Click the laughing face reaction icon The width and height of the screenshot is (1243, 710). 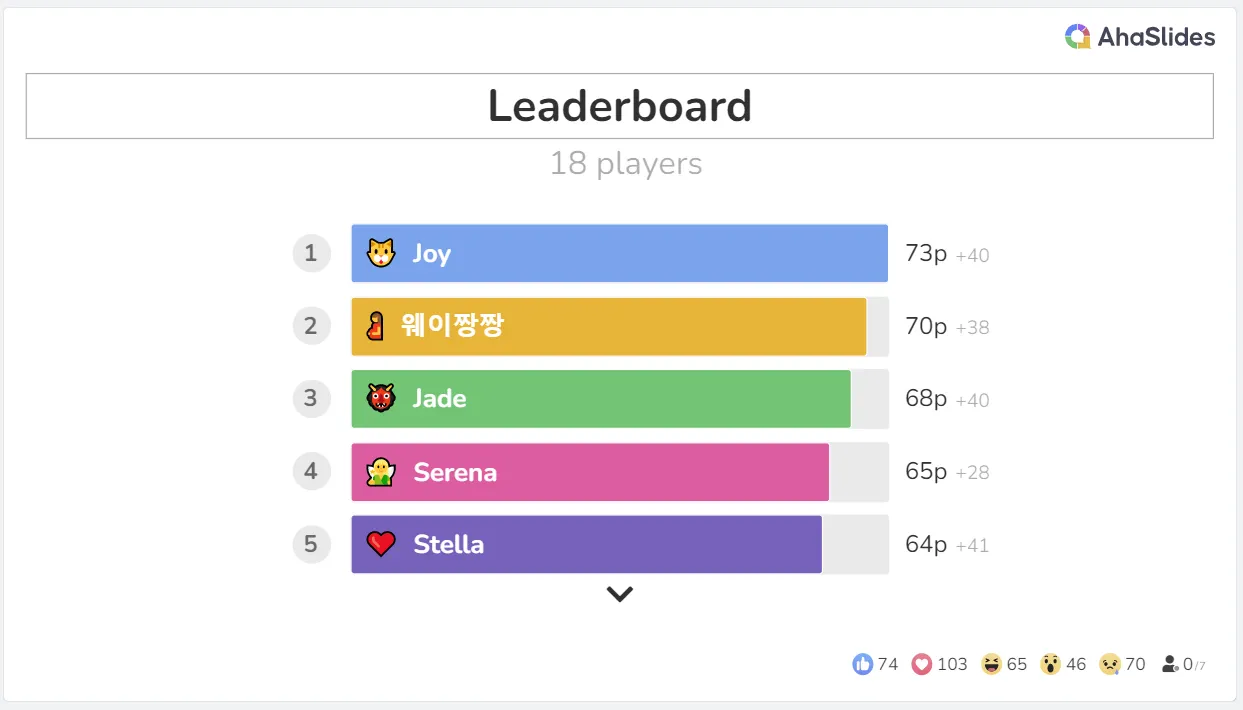click(x=991, y=664)
